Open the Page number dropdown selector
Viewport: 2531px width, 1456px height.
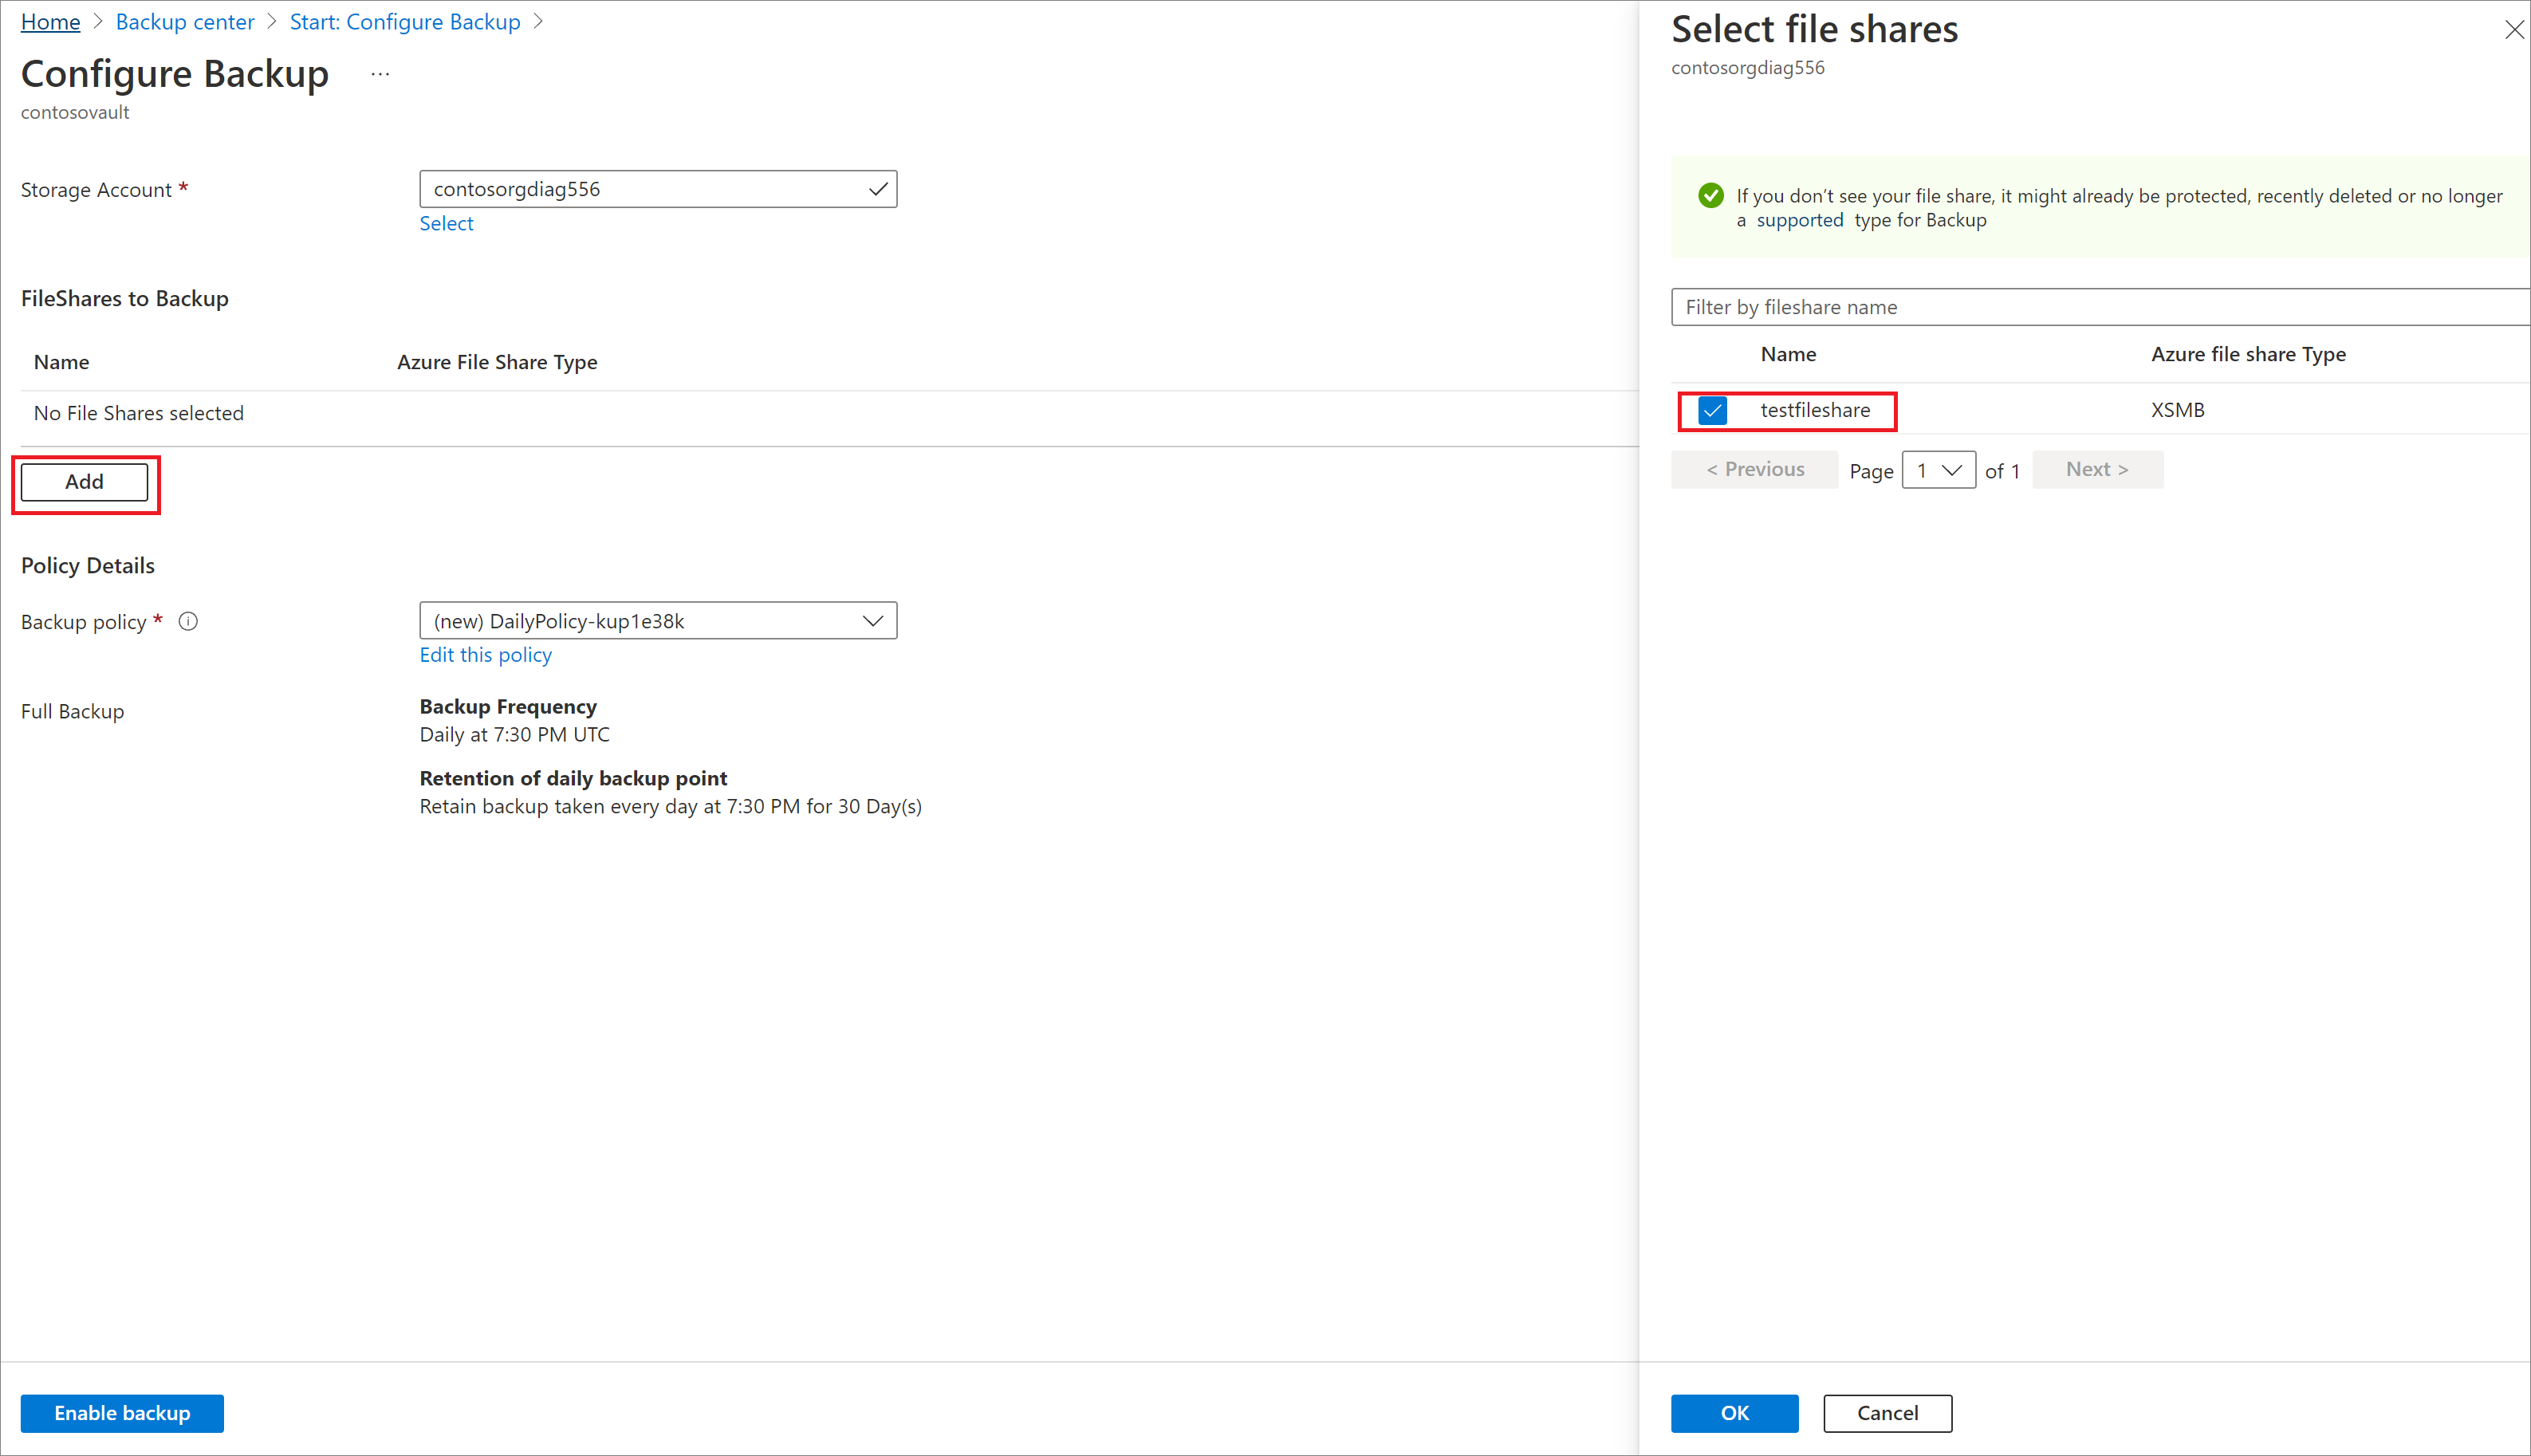pyautogui.click(x=1936, y=469)
